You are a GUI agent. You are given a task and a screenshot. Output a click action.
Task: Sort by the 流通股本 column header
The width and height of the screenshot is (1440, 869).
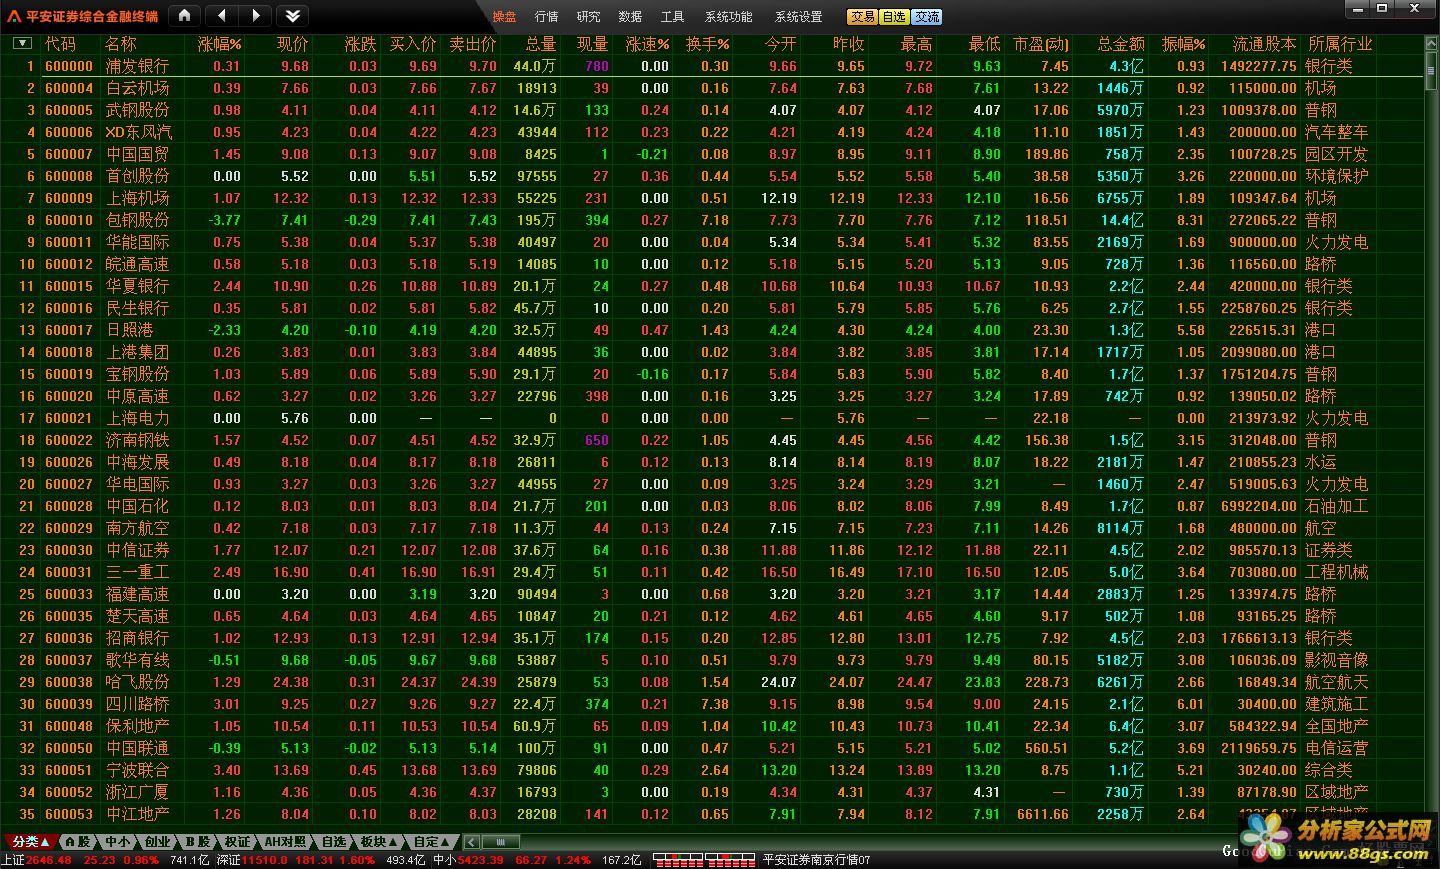tap(1264, 44)
